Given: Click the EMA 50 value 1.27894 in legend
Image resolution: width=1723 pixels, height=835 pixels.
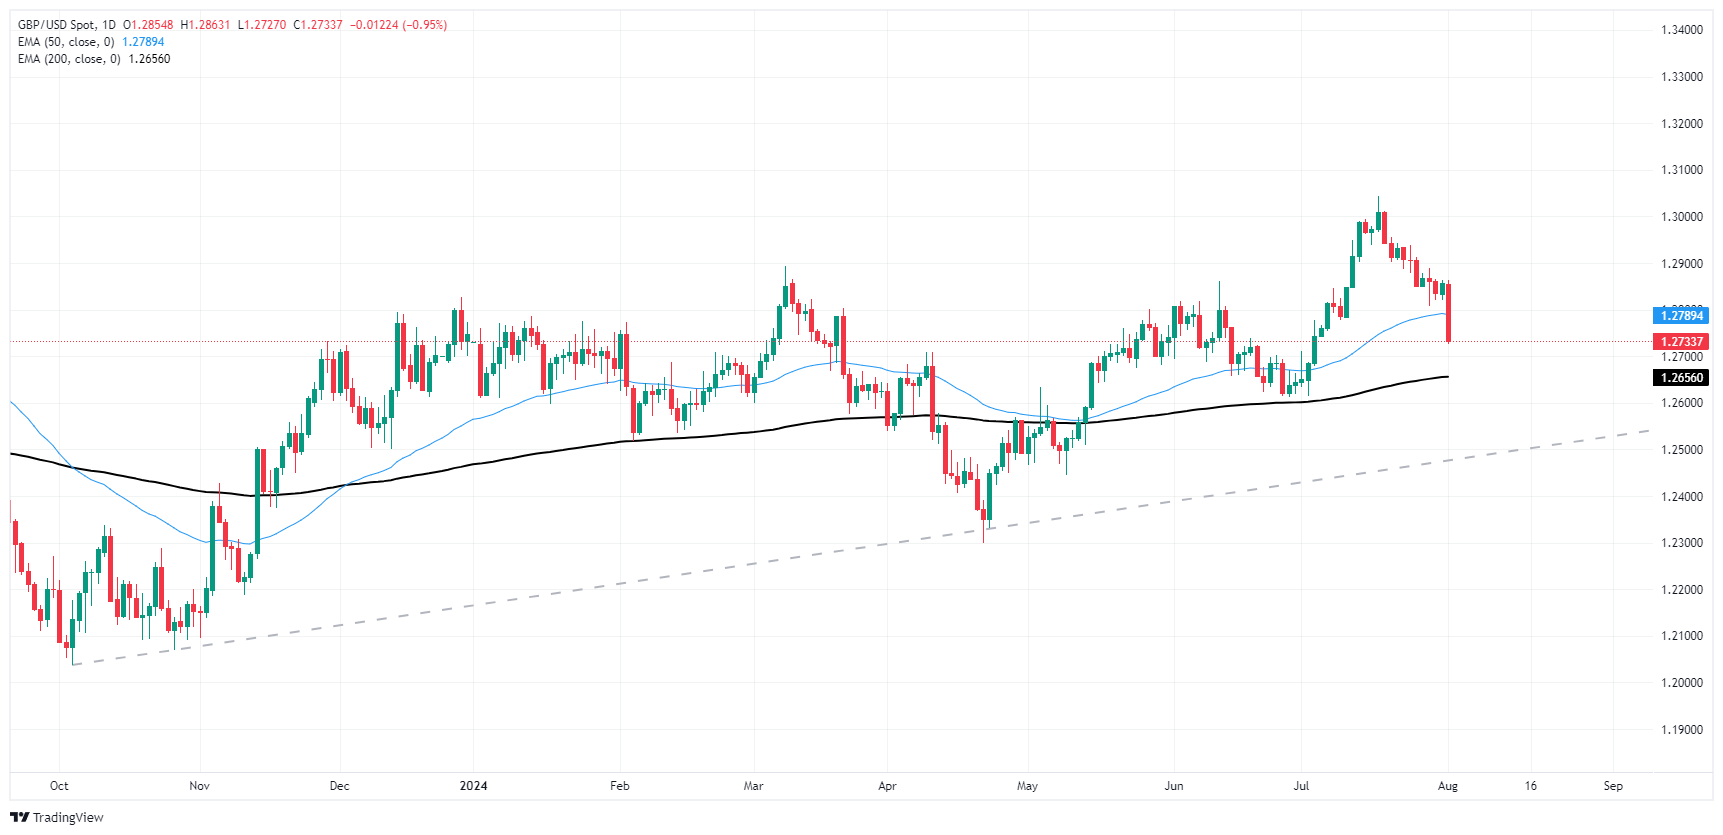Looking at the screenshot, I should 143,42.
